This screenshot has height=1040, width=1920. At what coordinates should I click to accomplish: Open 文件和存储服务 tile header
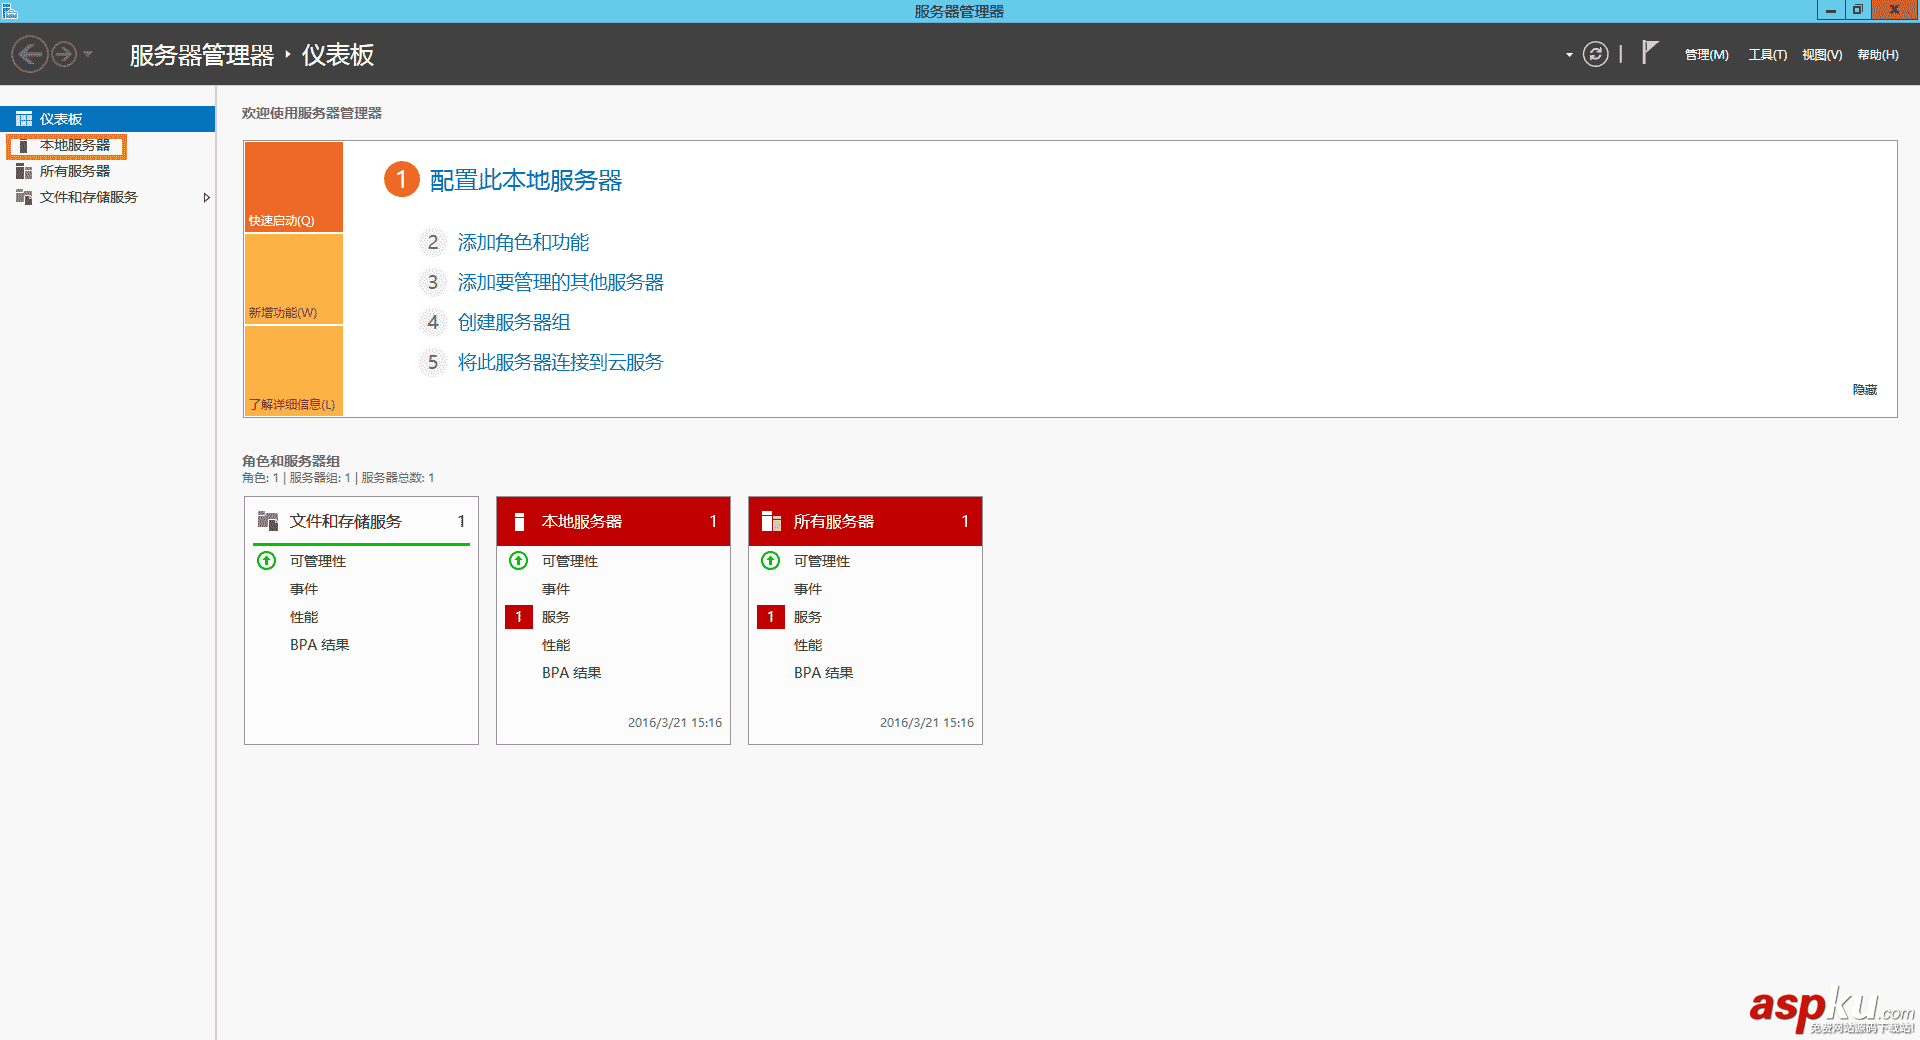(361, 521)
